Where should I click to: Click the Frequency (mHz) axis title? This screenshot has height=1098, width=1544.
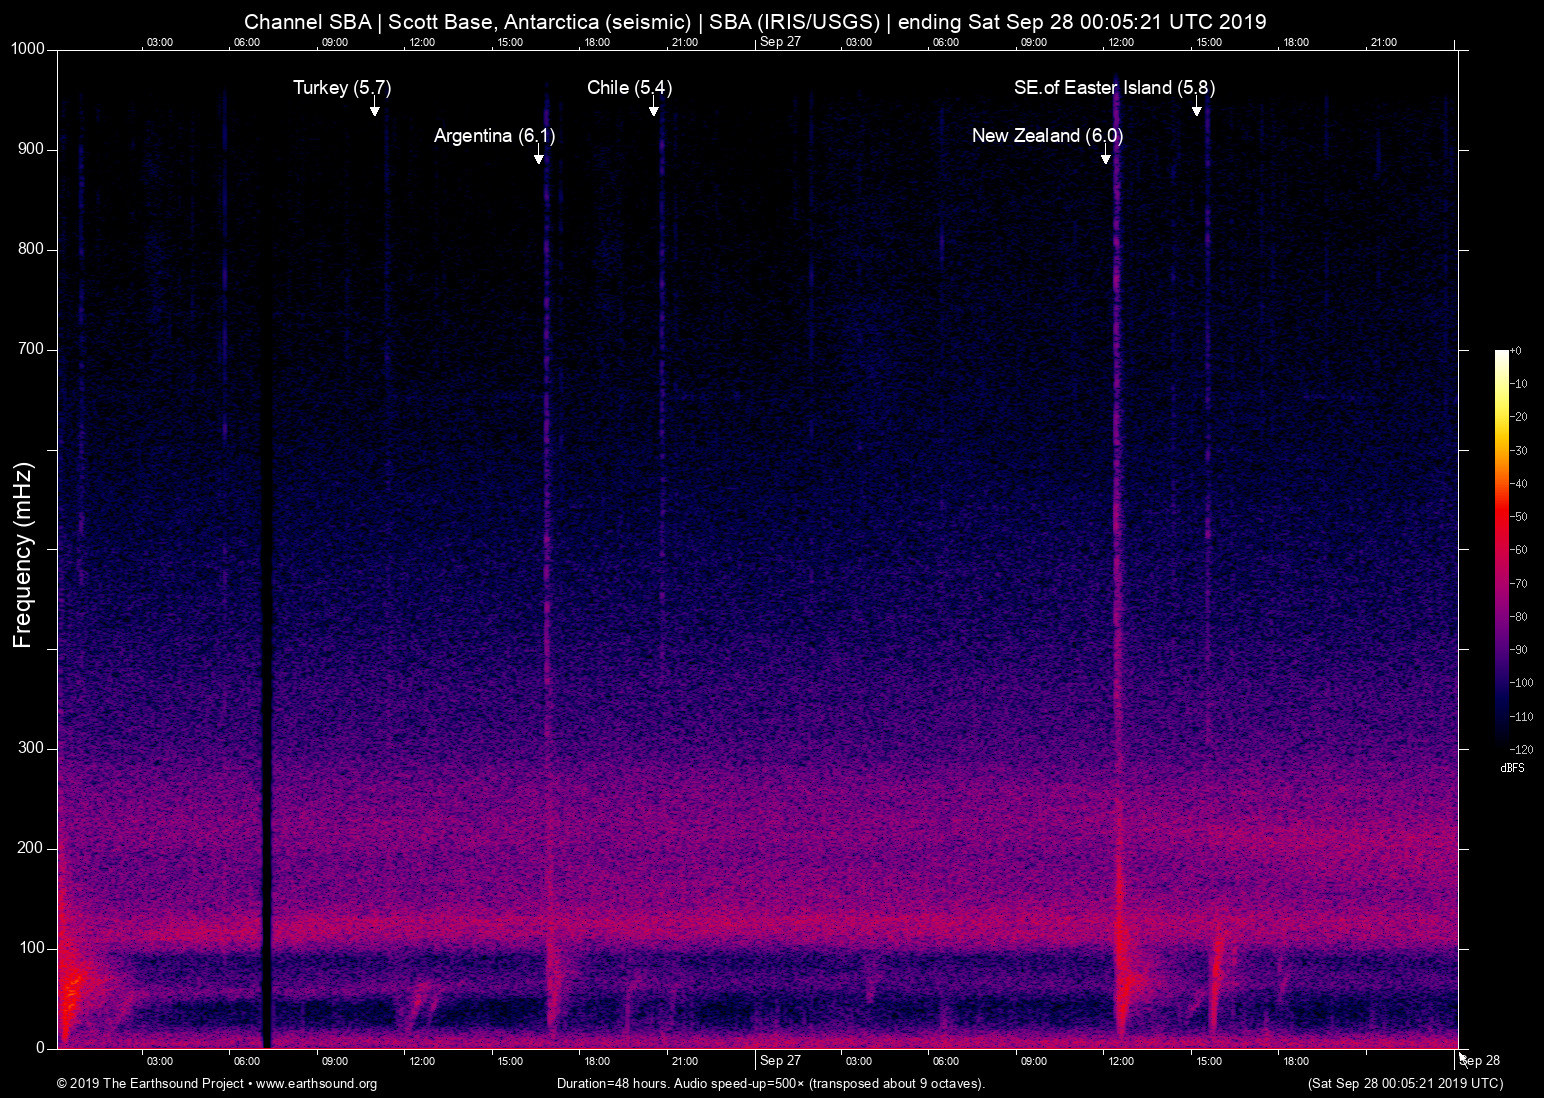(x=22, y=555)
